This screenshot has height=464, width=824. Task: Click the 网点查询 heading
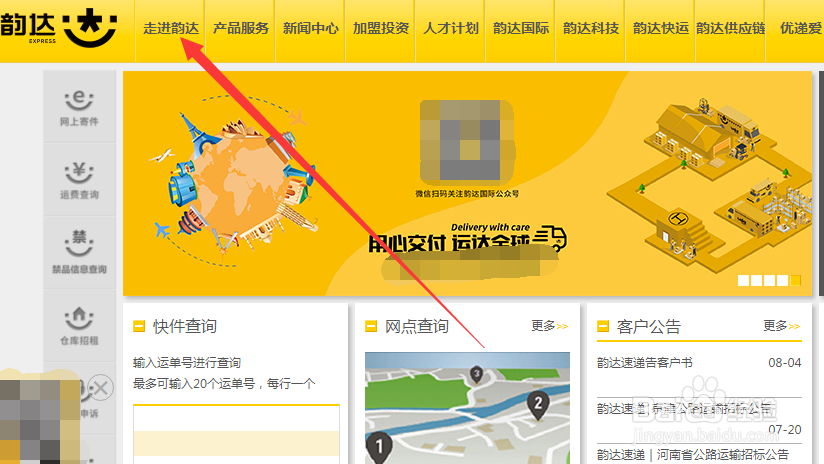pyautogui.click(x=417, y=326)
